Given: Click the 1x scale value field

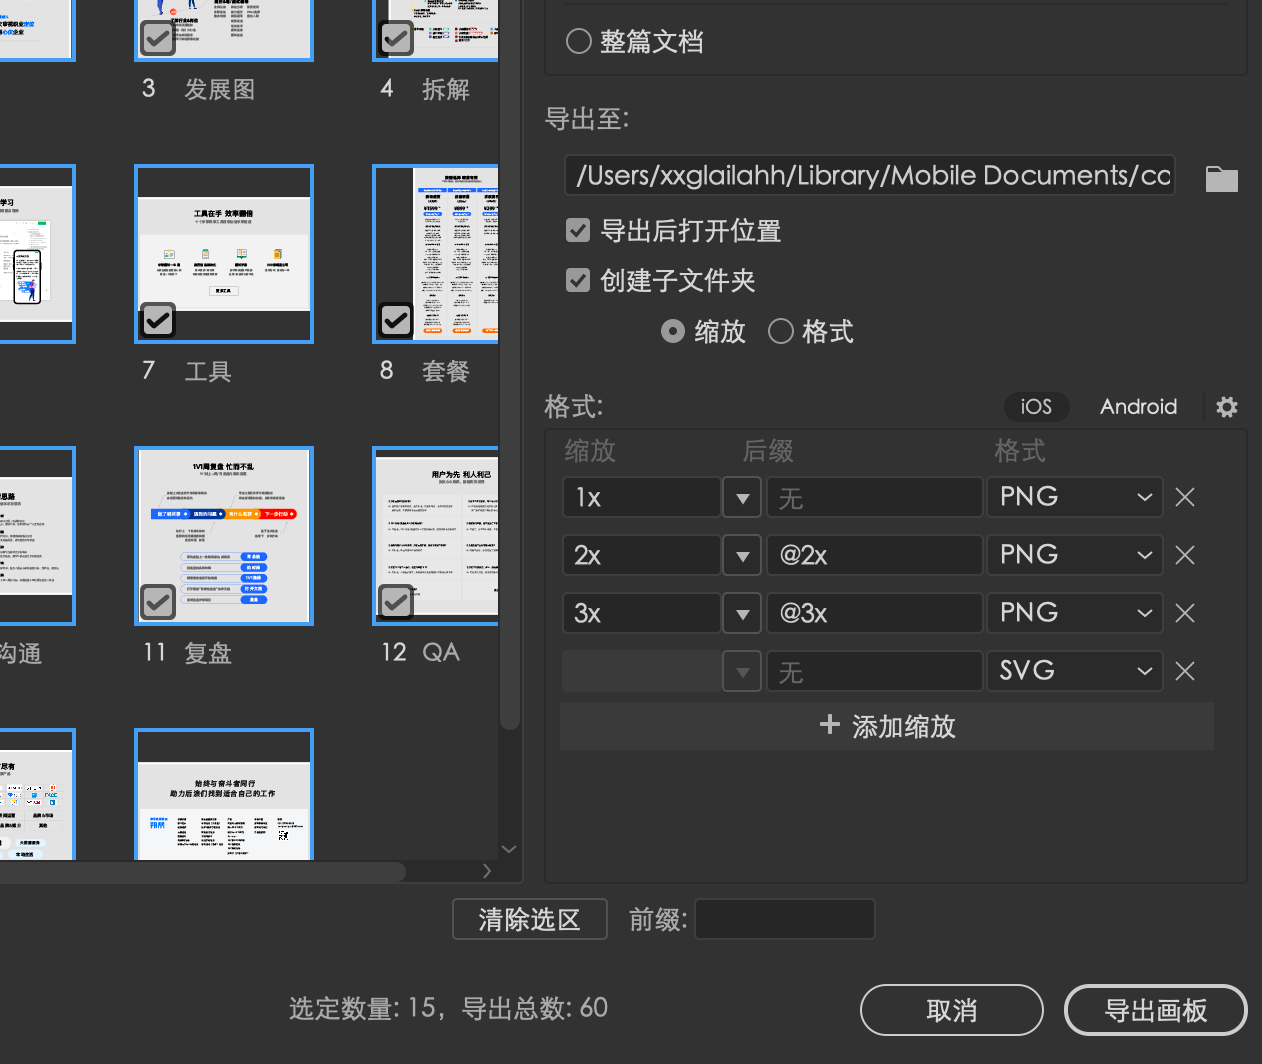Looking at the screenshot, I should 642,497.
